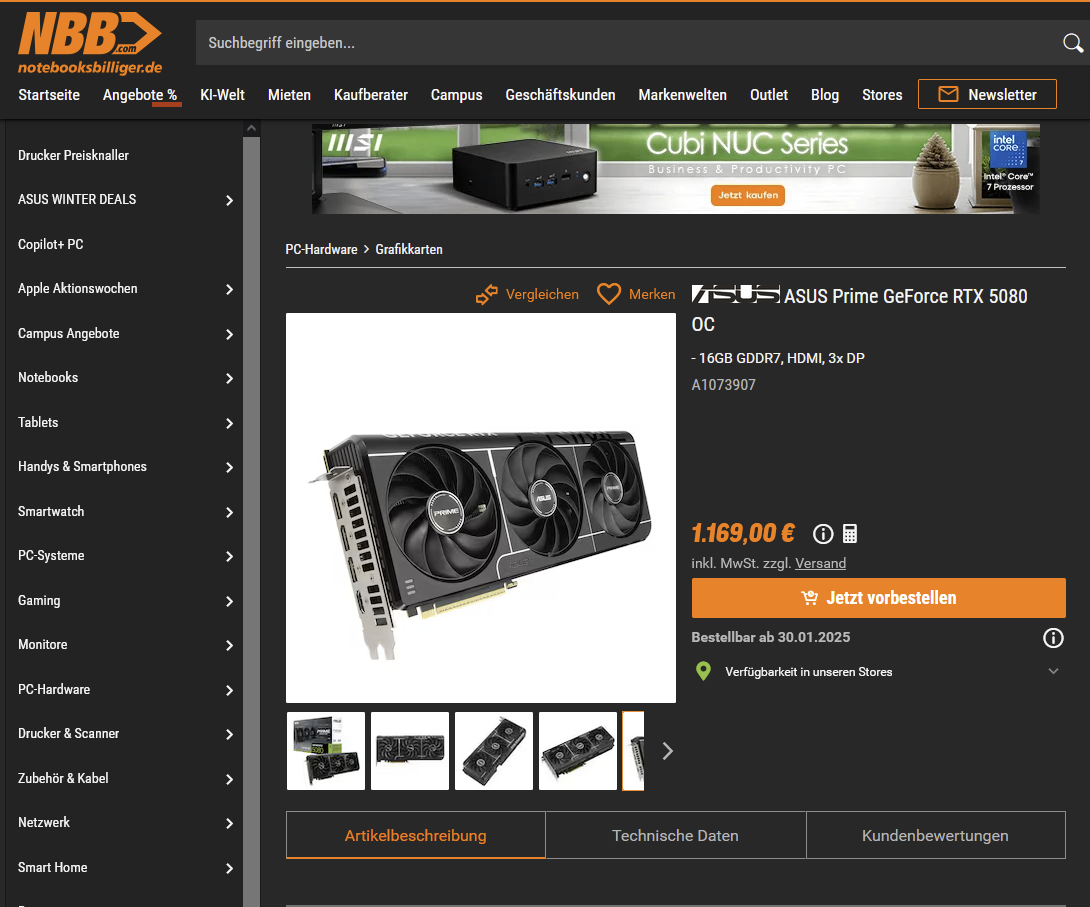
Task: Click the Jetzt vorbestellen button
Action: coord(878,598)
